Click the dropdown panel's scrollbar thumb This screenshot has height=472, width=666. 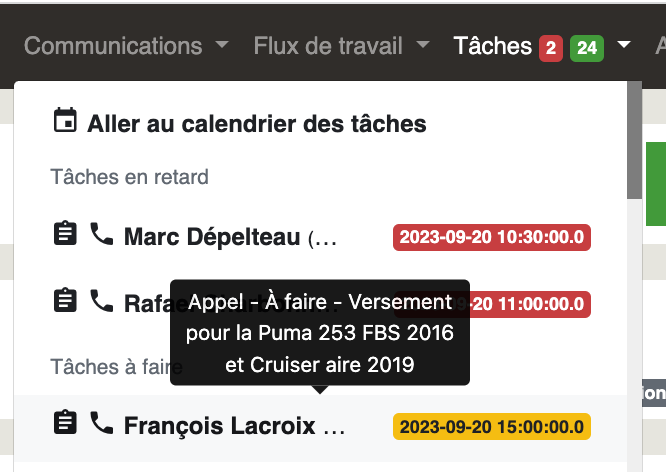click(635, 140)
